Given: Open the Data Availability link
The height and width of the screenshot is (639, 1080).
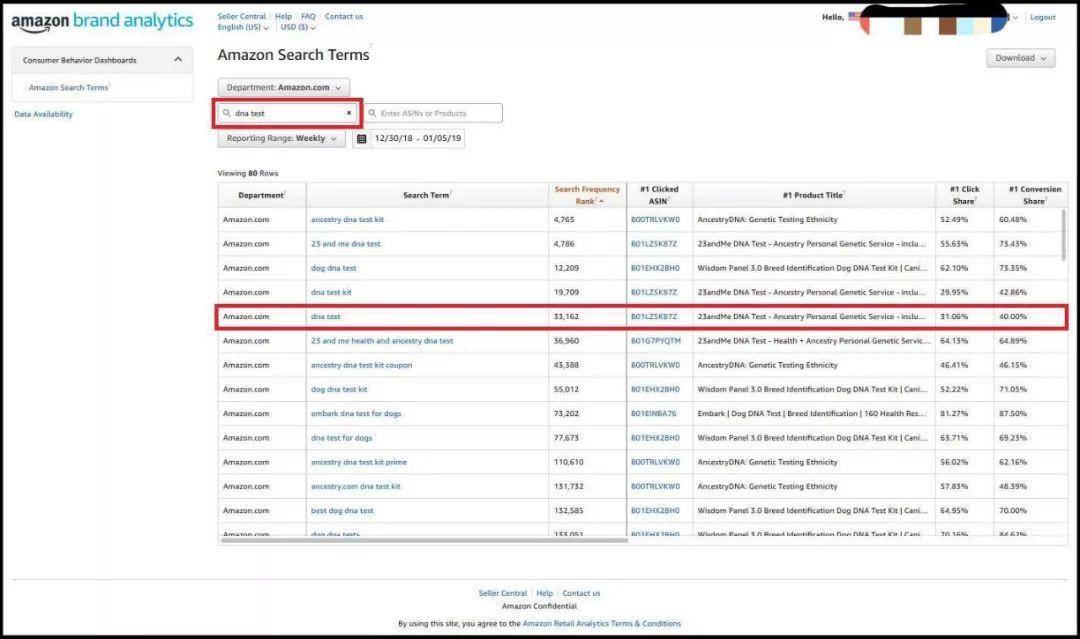Looking at the screenshot, I should pyautogui.click(x=43, y=114).
